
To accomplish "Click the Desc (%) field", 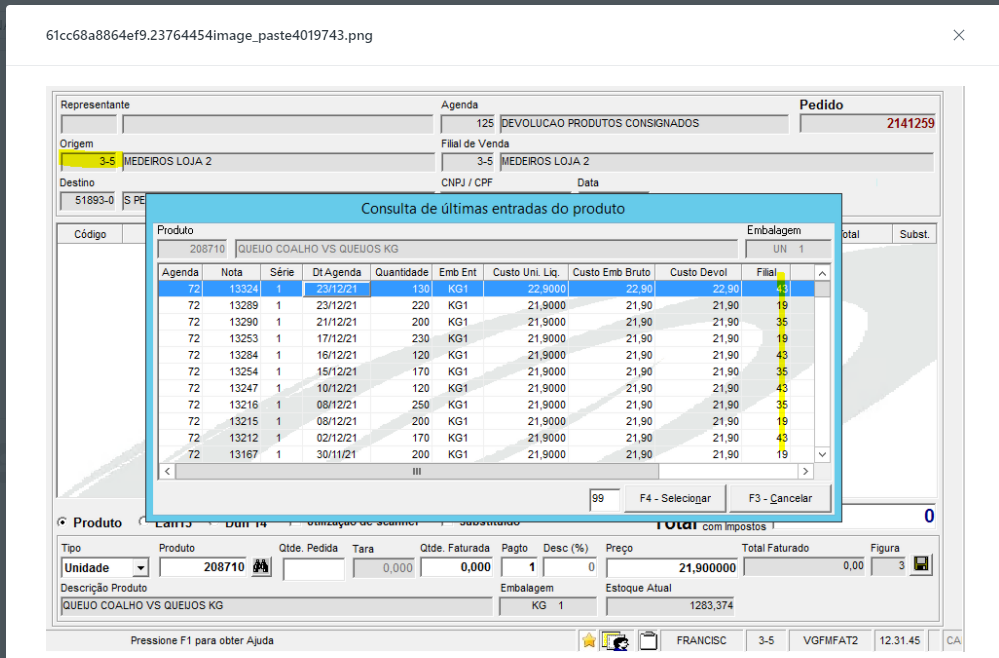I will 570,567.
